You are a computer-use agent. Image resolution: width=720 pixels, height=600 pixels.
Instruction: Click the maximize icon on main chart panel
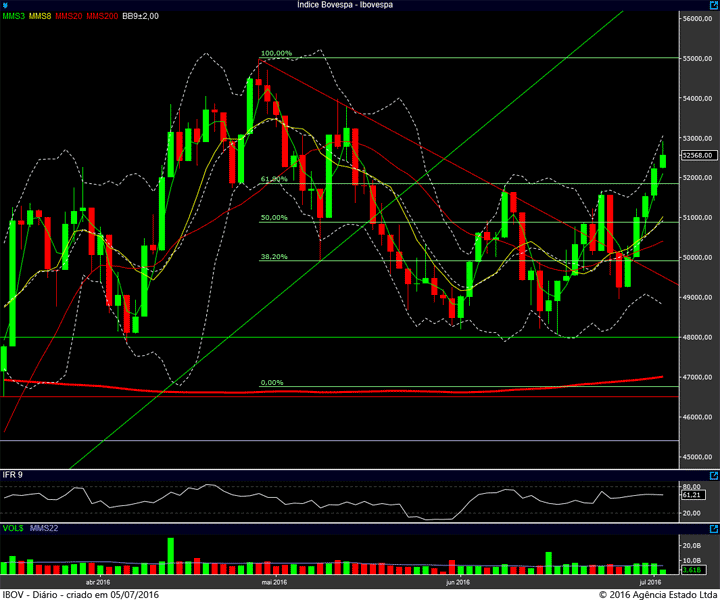[714, 5]
